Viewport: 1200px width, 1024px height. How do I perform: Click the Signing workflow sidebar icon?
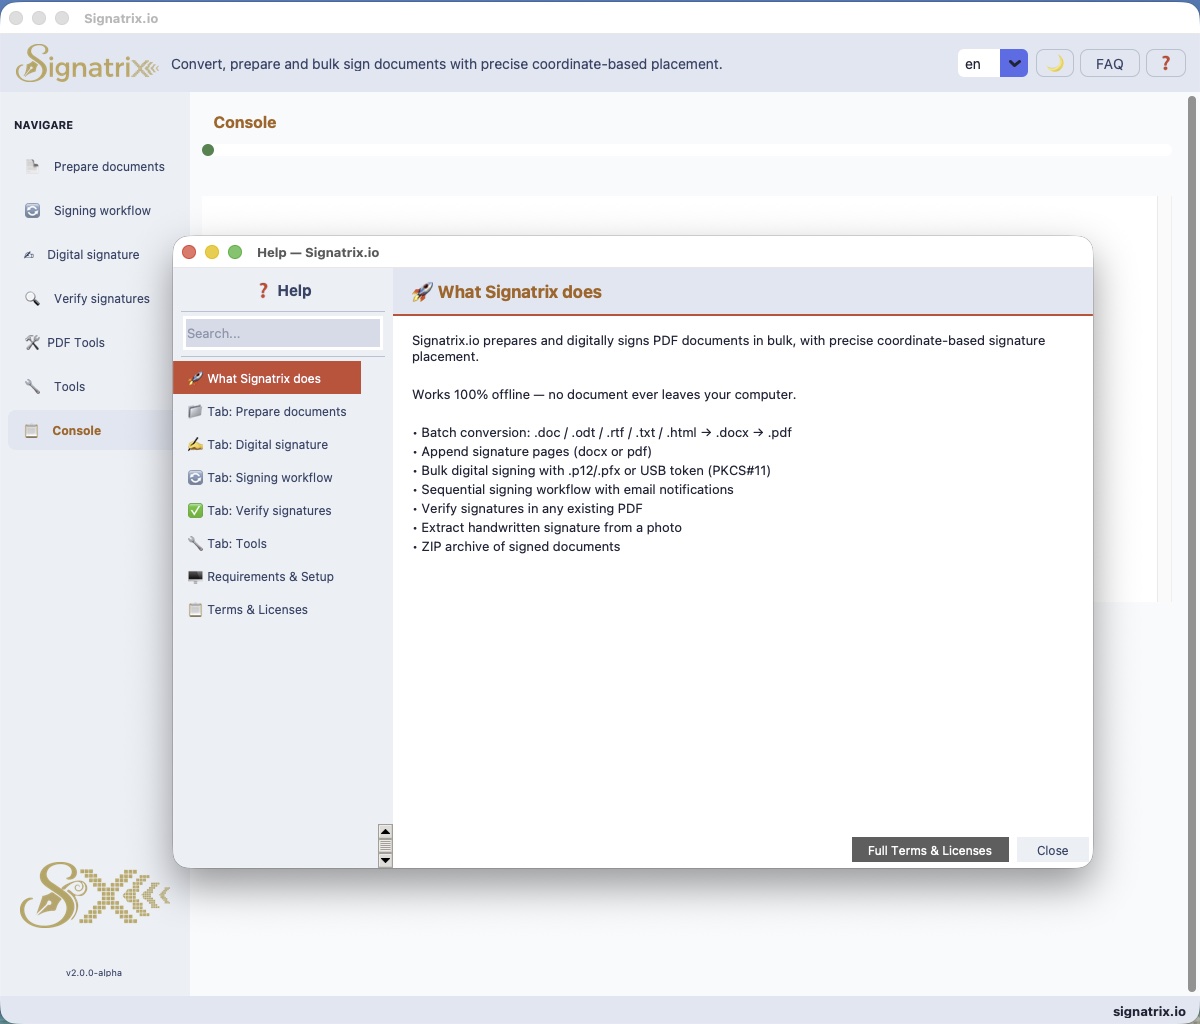pyautogui.click(x=33, y=211)
